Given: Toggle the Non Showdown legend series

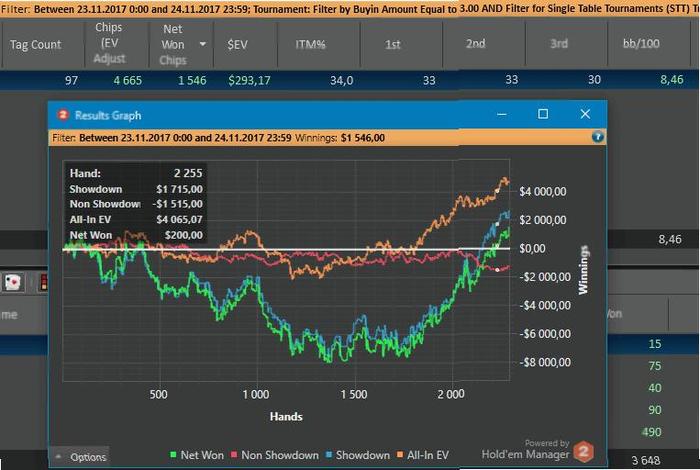Looking at the screenshot, I should 275,455.
